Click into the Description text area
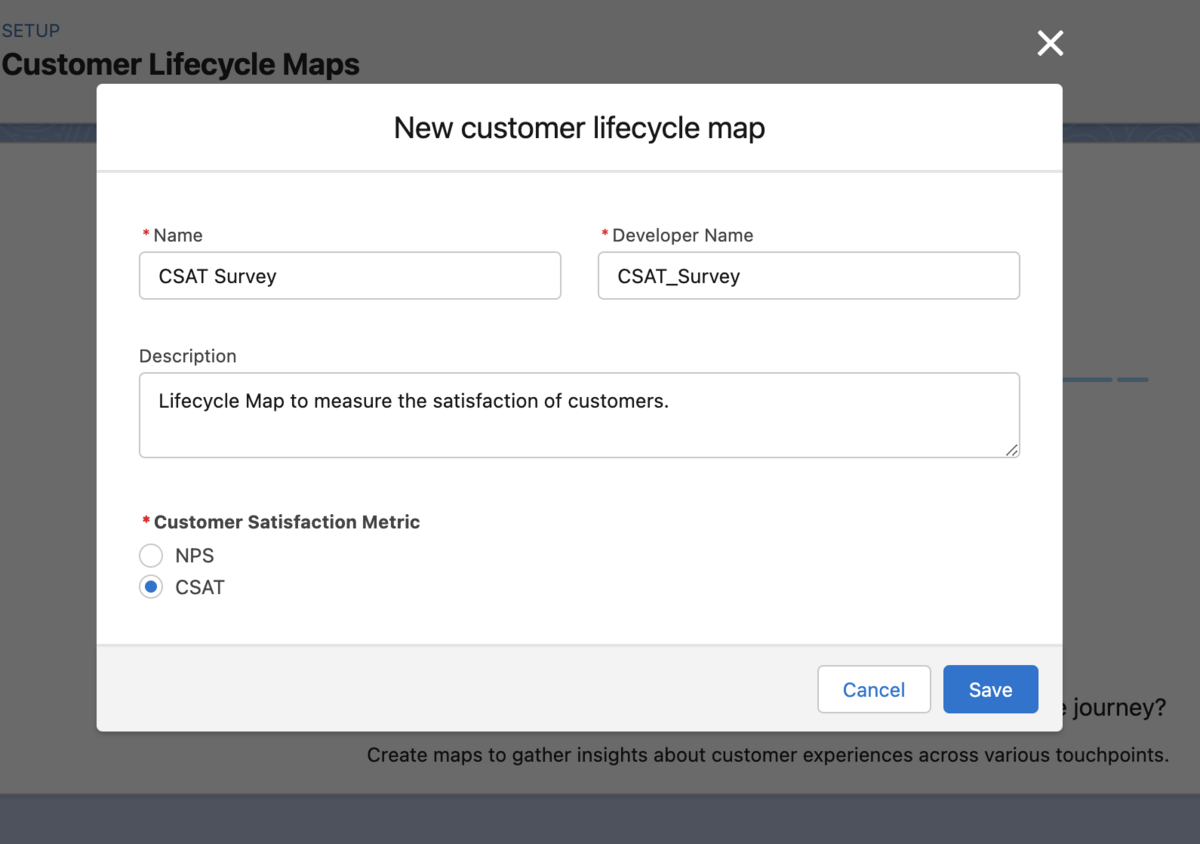This screenshot has height=844, width=1200. [579, 414]
